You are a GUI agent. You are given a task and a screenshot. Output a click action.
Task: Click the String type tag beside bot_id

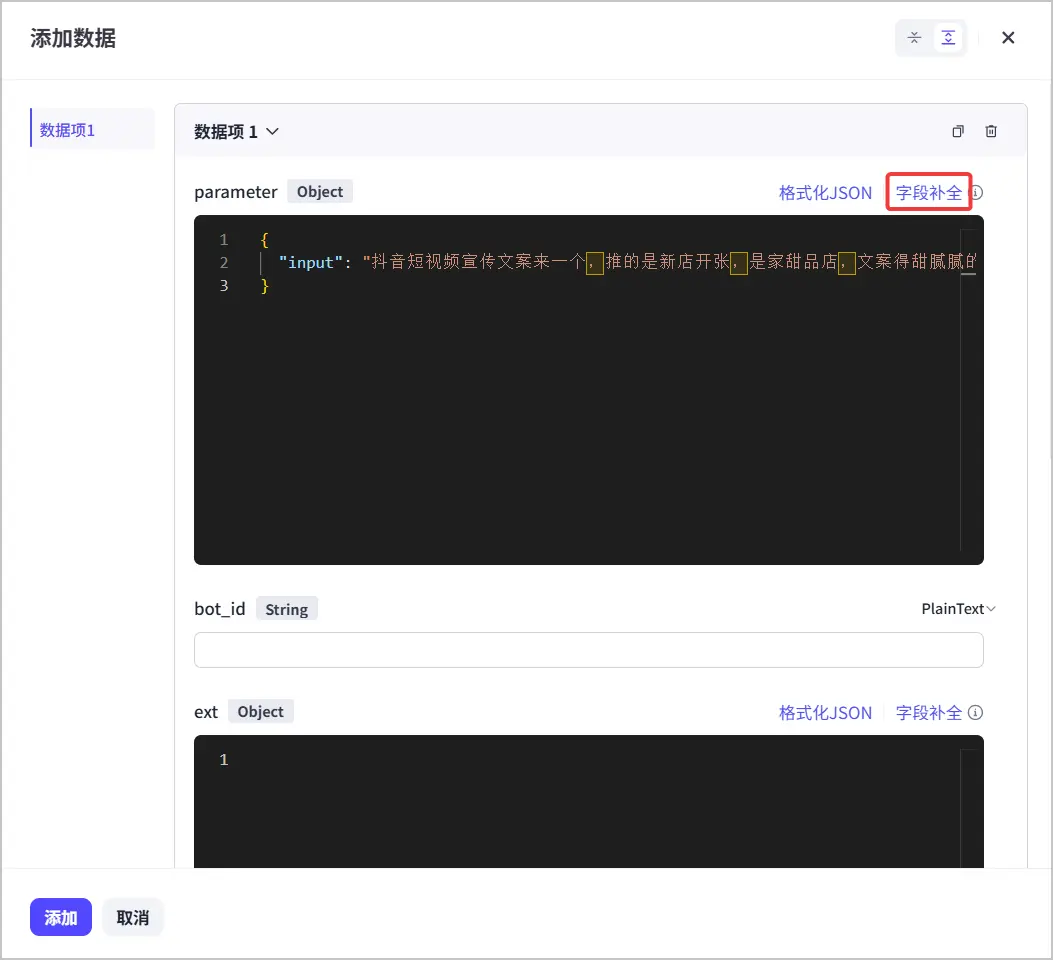point(286,609)
